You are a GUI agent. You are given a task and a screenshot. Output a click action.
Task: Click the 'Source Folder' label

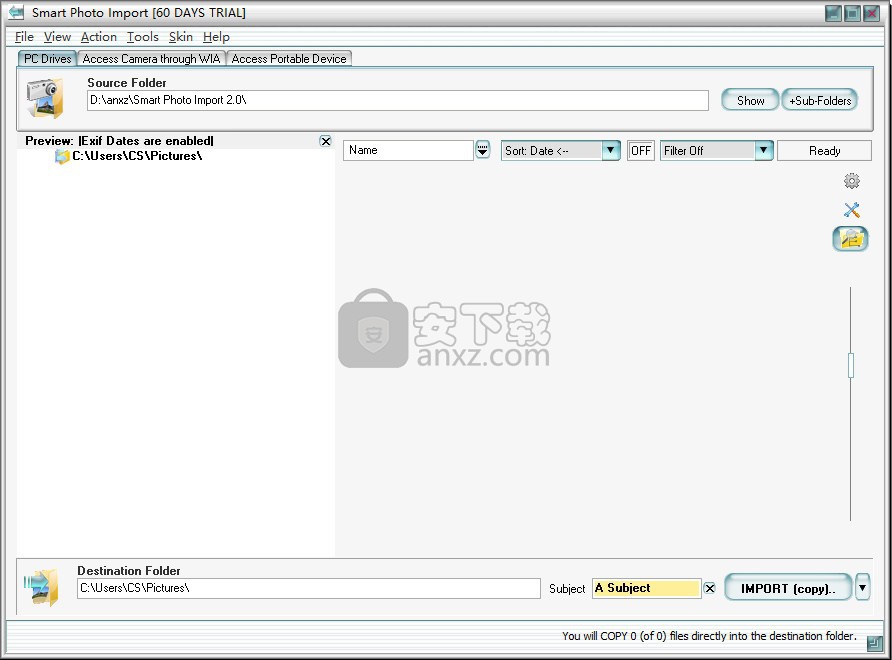point(127,82)
